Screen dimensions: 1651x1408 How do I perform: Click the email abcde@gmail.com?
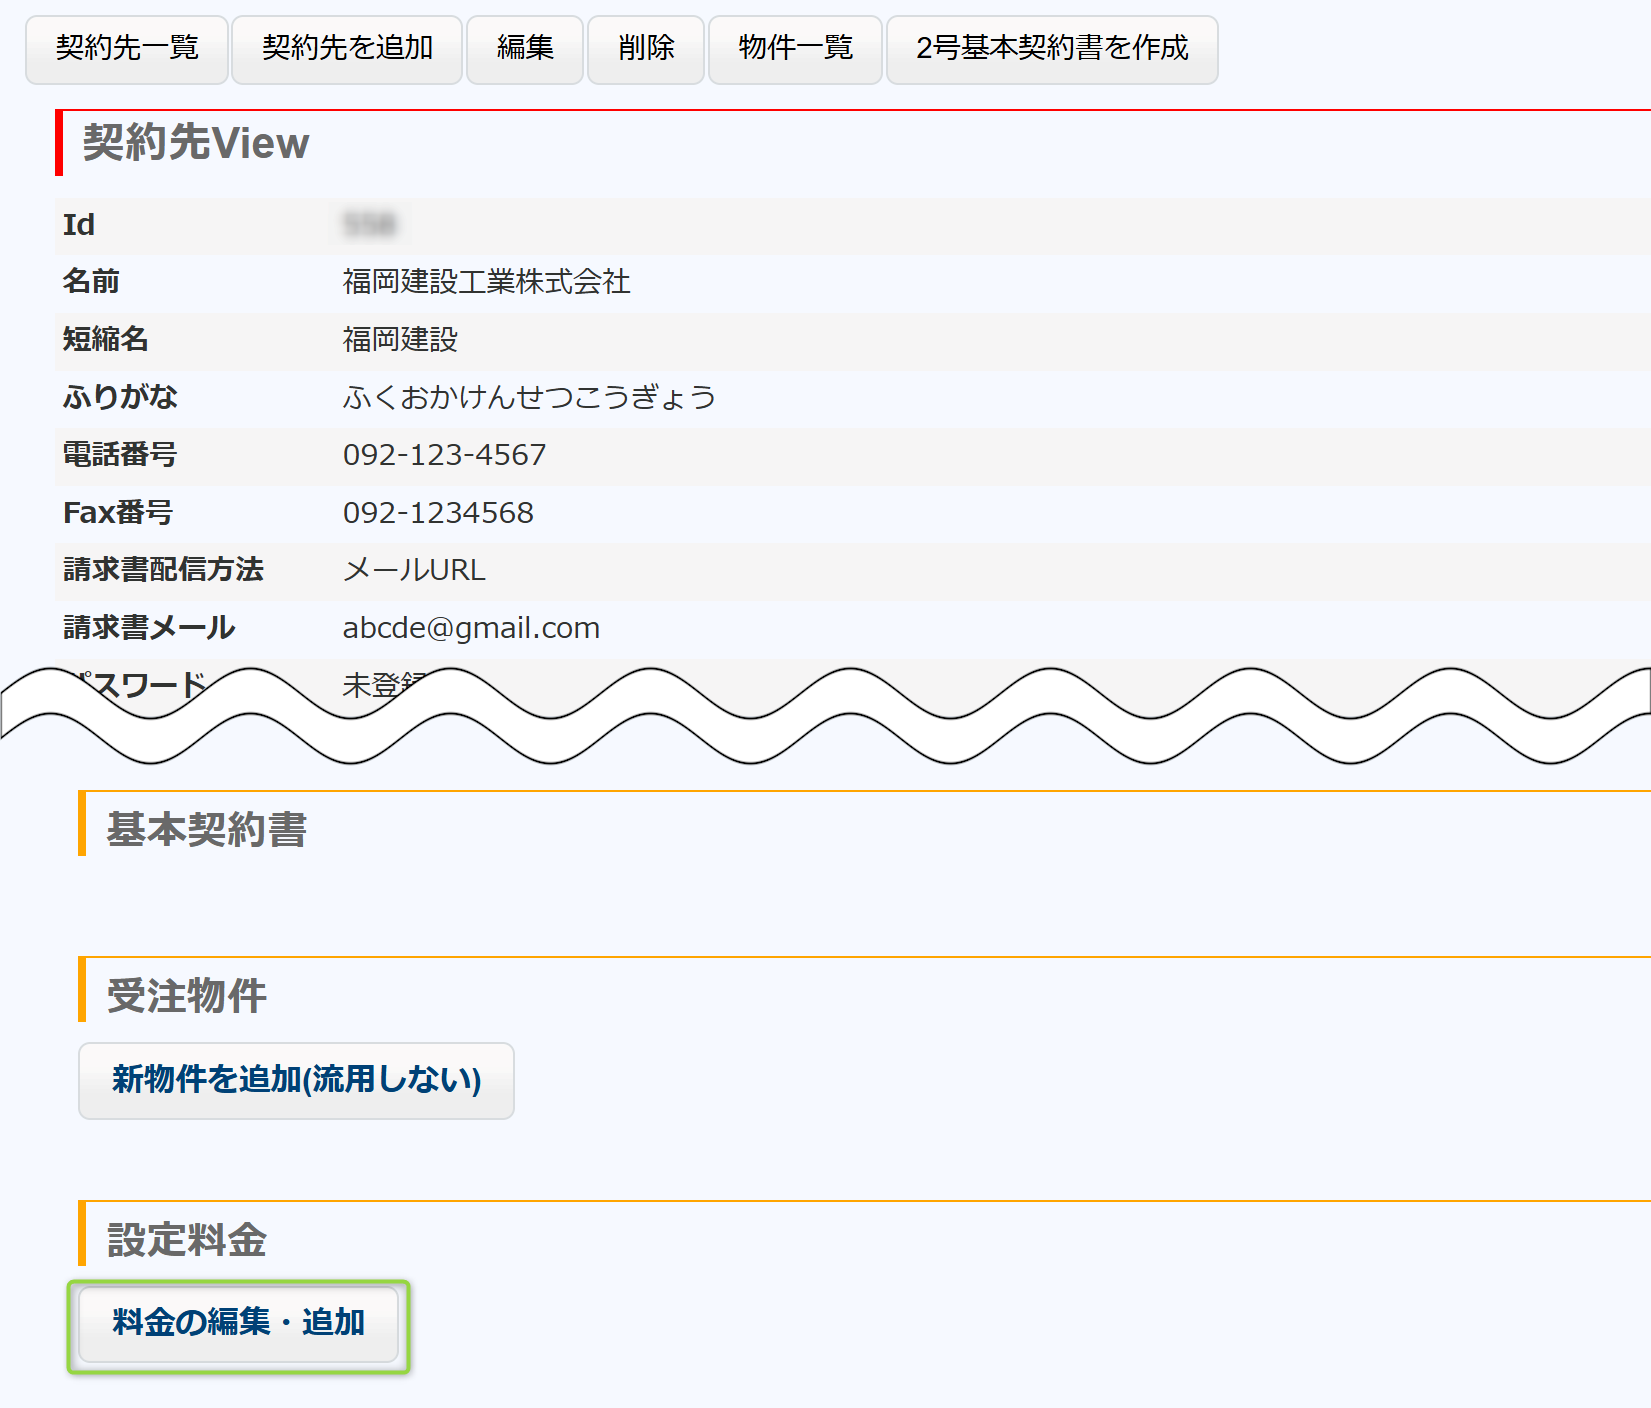pos(471,628)
